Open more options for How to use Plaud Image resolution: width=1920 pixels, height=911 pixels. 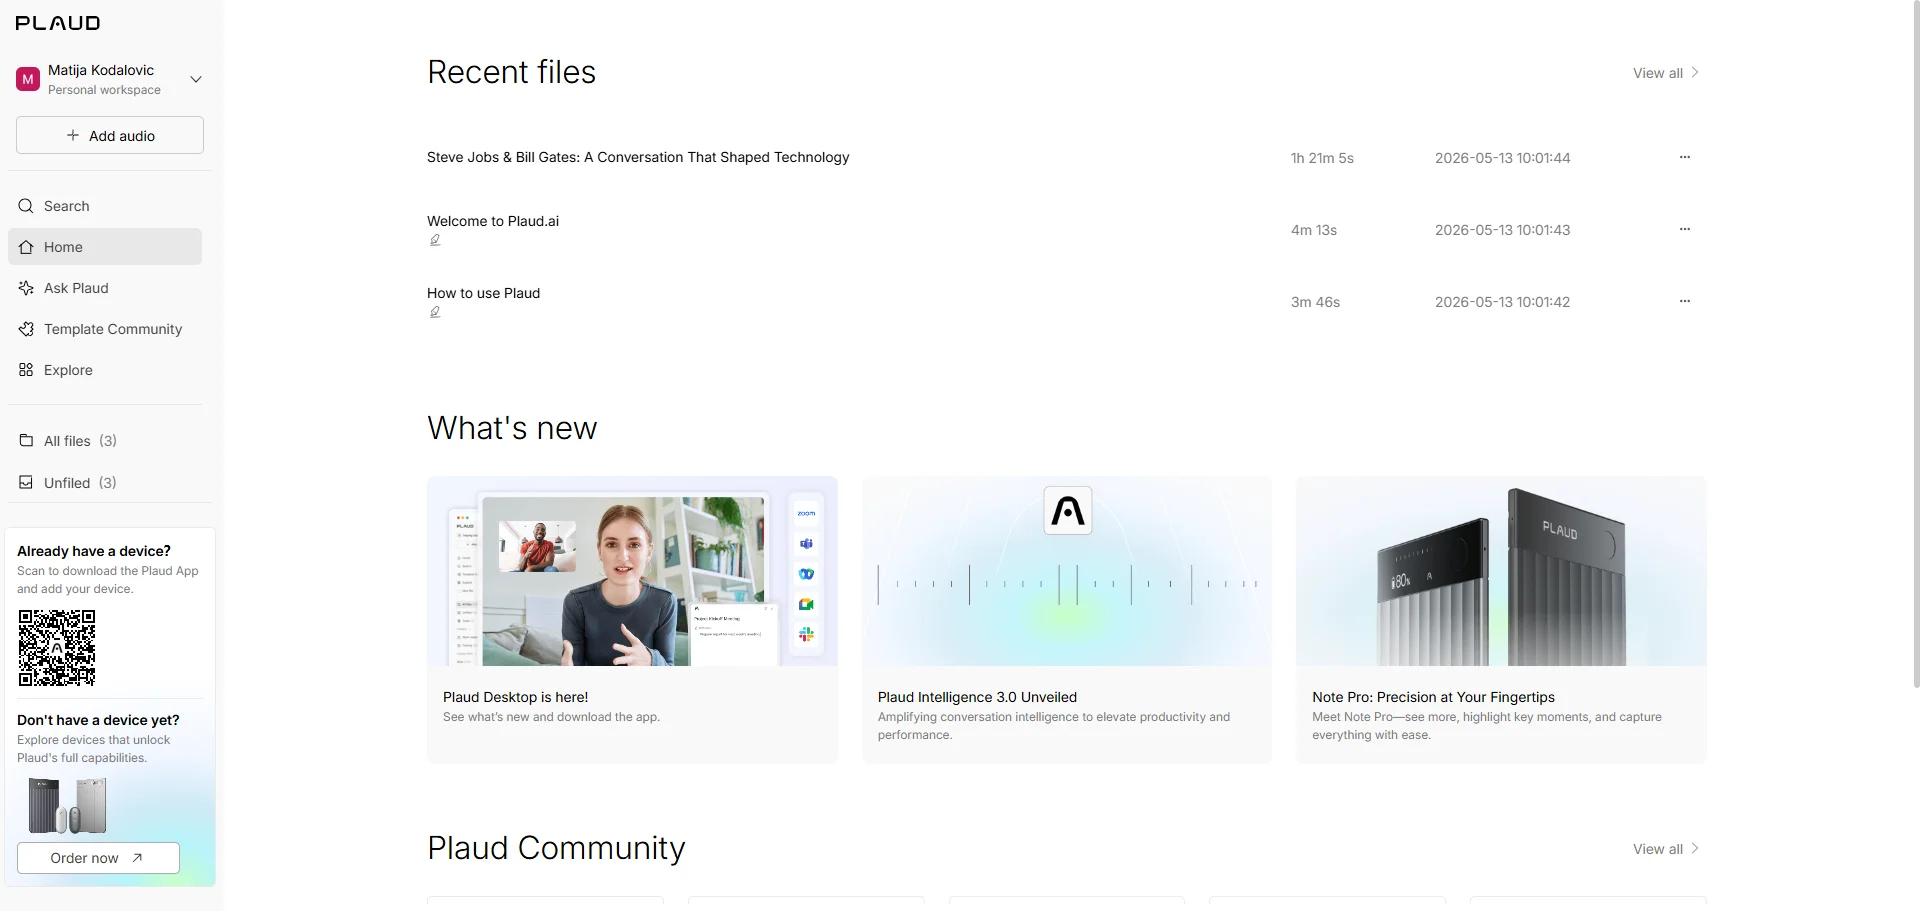click(1685, 301)
